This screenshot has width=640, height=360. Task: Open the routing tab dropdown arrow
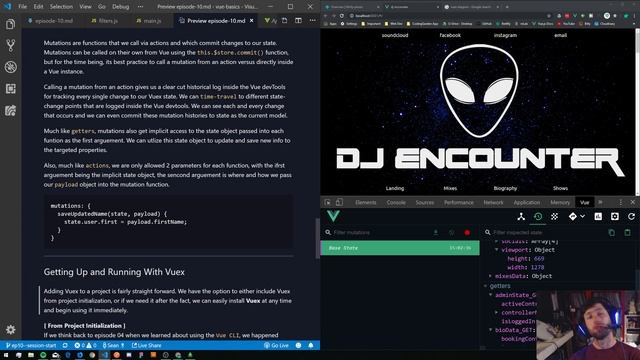click(582, 217)
